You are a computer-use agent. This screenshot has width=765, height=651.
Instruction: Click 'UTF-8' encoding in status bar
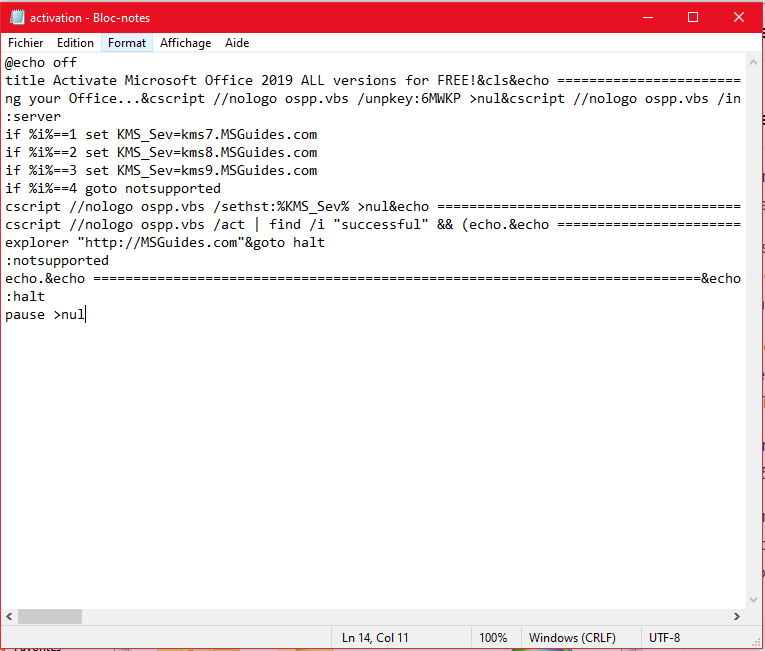tap(664, 638)
